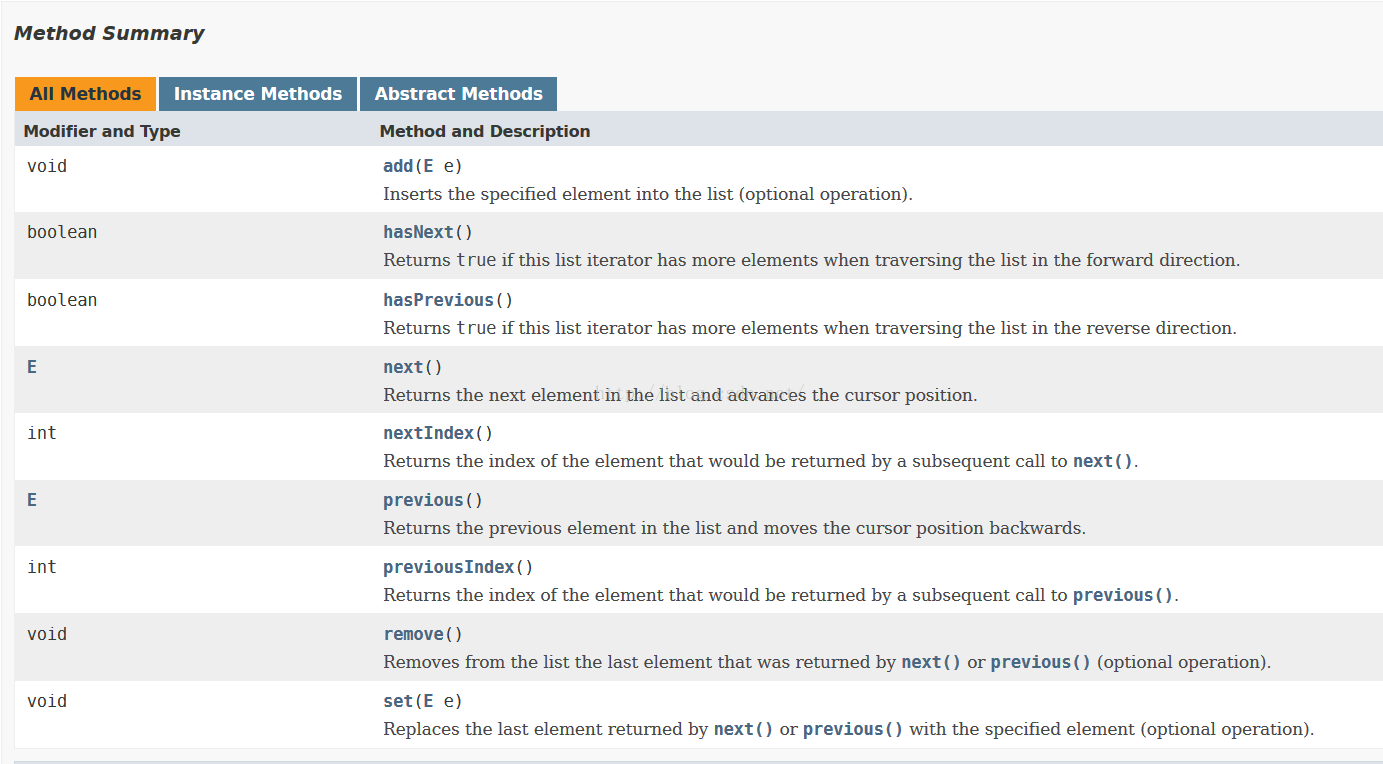Viewport: 1383px width, 764px height.
Task: Follow next() link in nextIndex description
Action: (x=1103, y=461)
